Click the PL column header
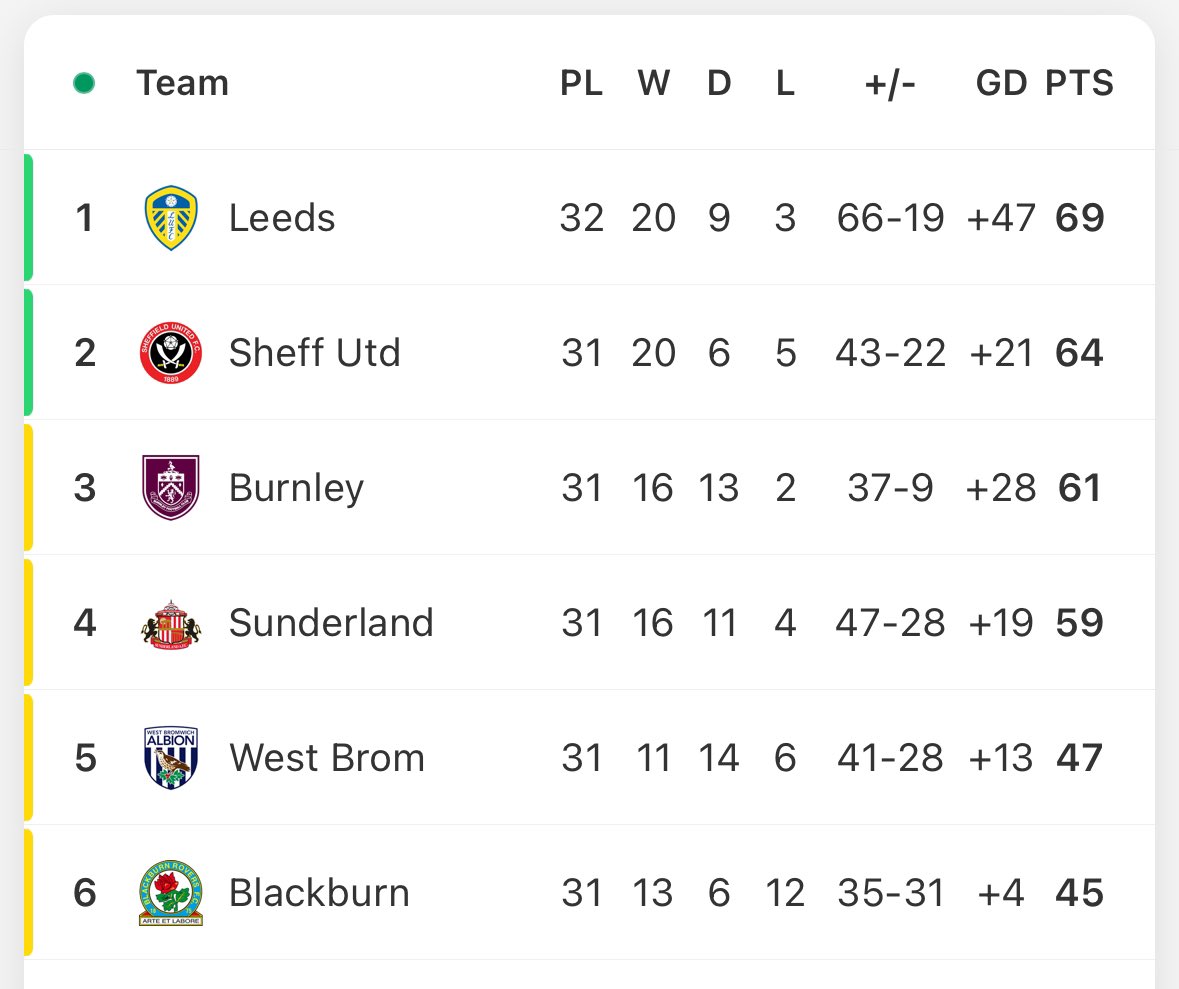 coord(581,83)
